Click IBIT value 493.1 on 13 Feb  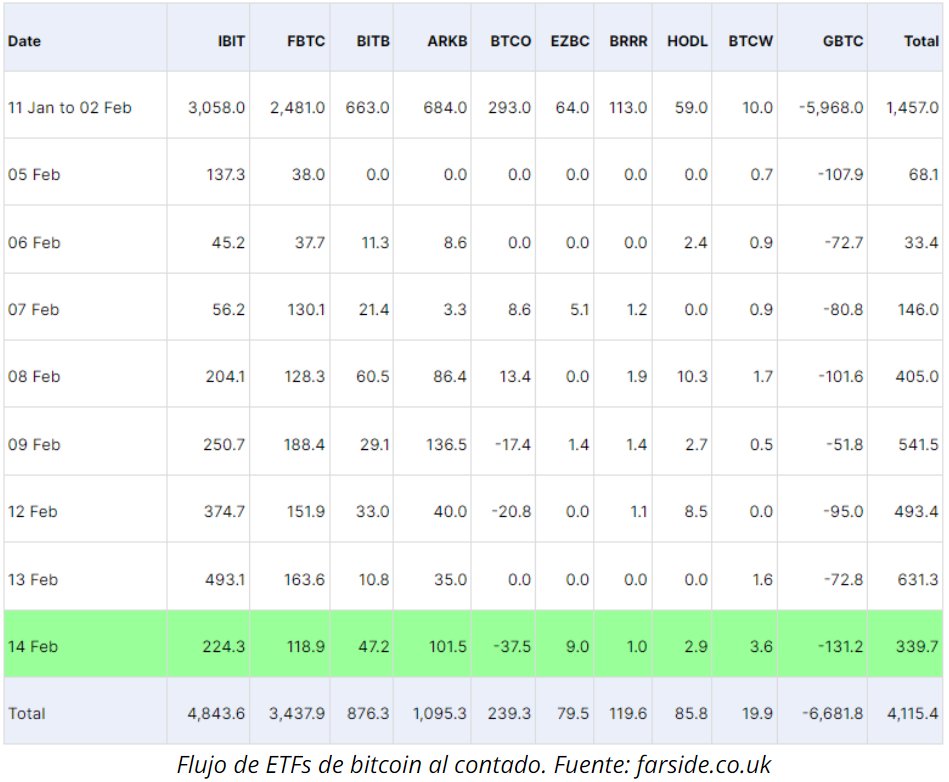[225, 580]
